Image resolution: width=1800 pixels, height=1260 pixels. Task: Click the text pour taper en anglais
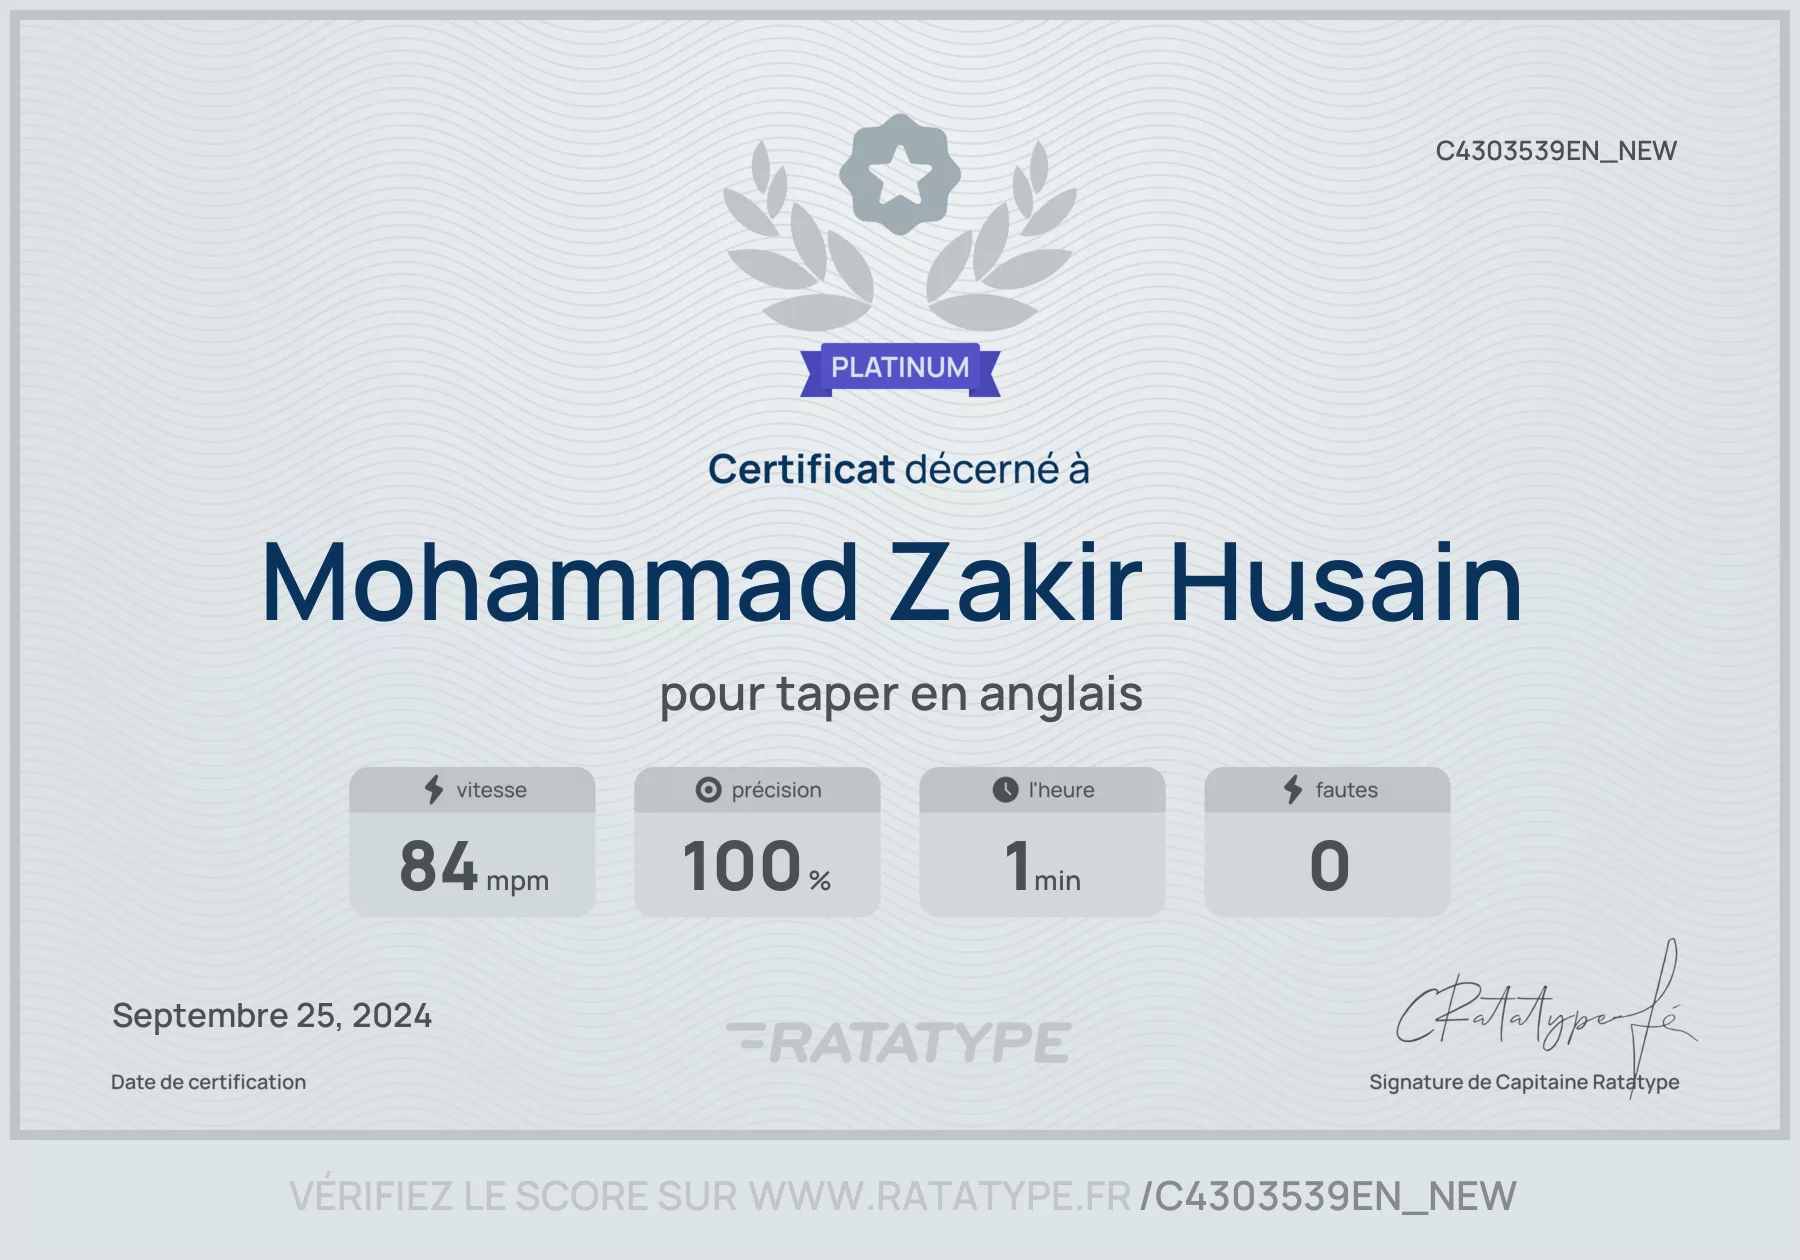[x=901, y=694]
